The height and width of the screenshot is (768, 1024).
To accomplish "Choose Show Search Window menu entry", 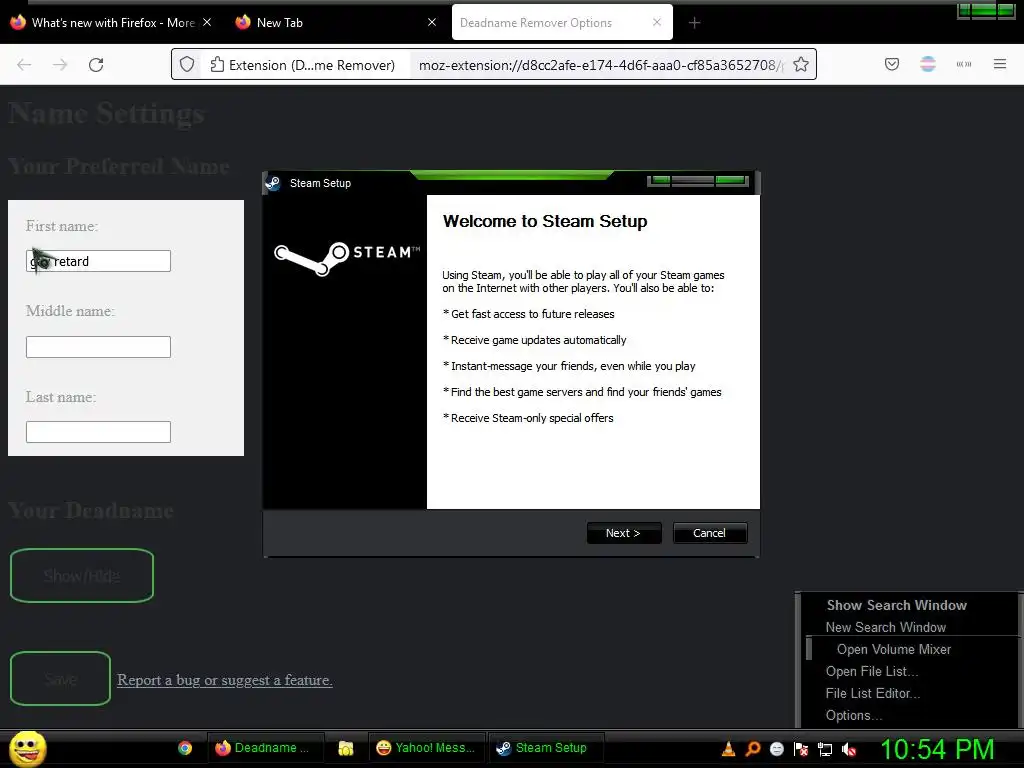I will tap(897, 605).
